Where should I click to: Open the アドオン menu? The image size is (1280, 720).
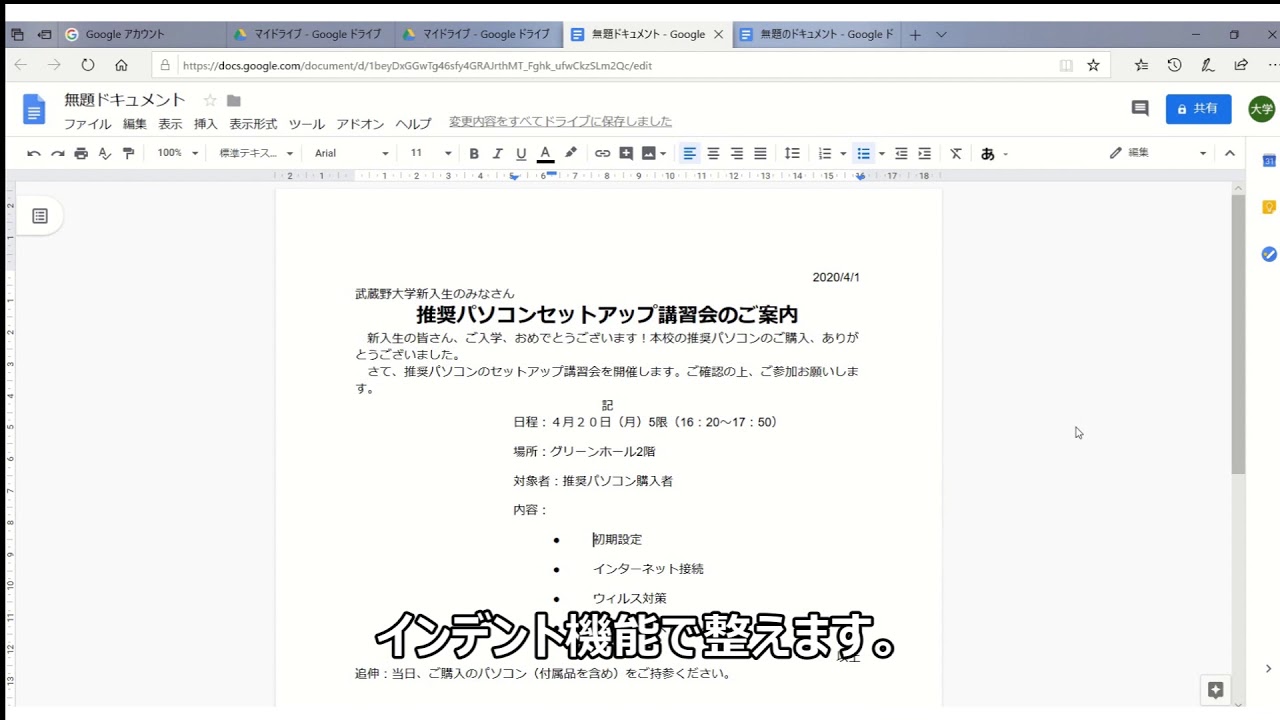(360, 124)
